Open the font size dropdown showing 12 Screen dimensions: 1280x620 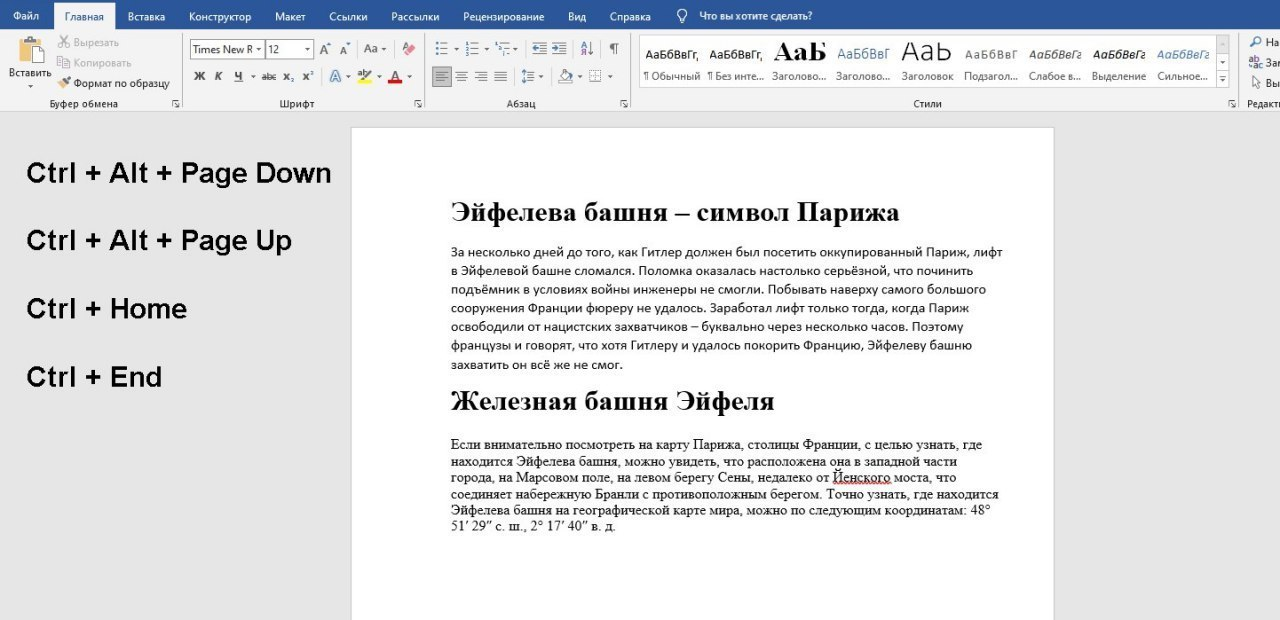(307, 49)
